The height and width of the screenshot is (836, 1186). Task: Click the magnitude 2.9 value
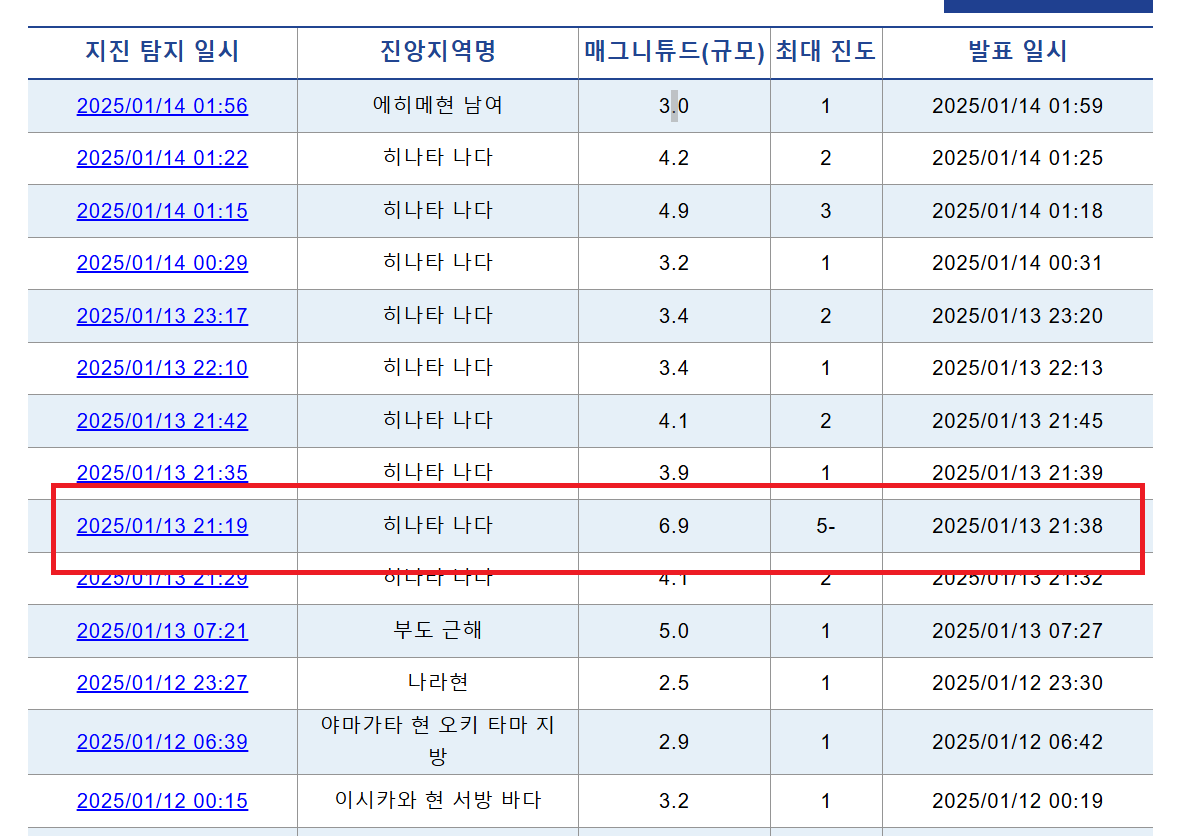pyautogui.click(x=674, y=742)
